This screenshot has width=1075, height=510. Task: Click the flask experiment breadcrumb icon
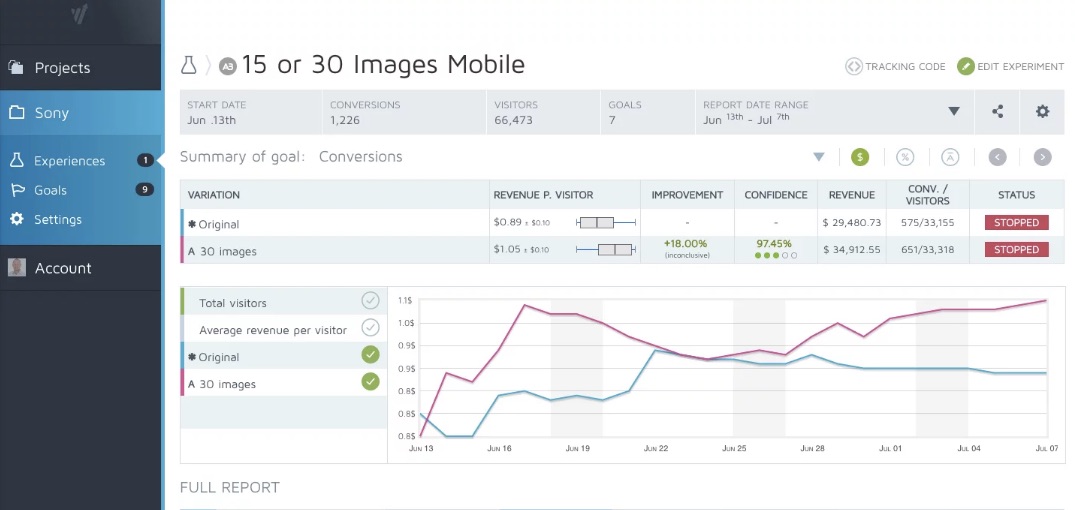(188, 65)
